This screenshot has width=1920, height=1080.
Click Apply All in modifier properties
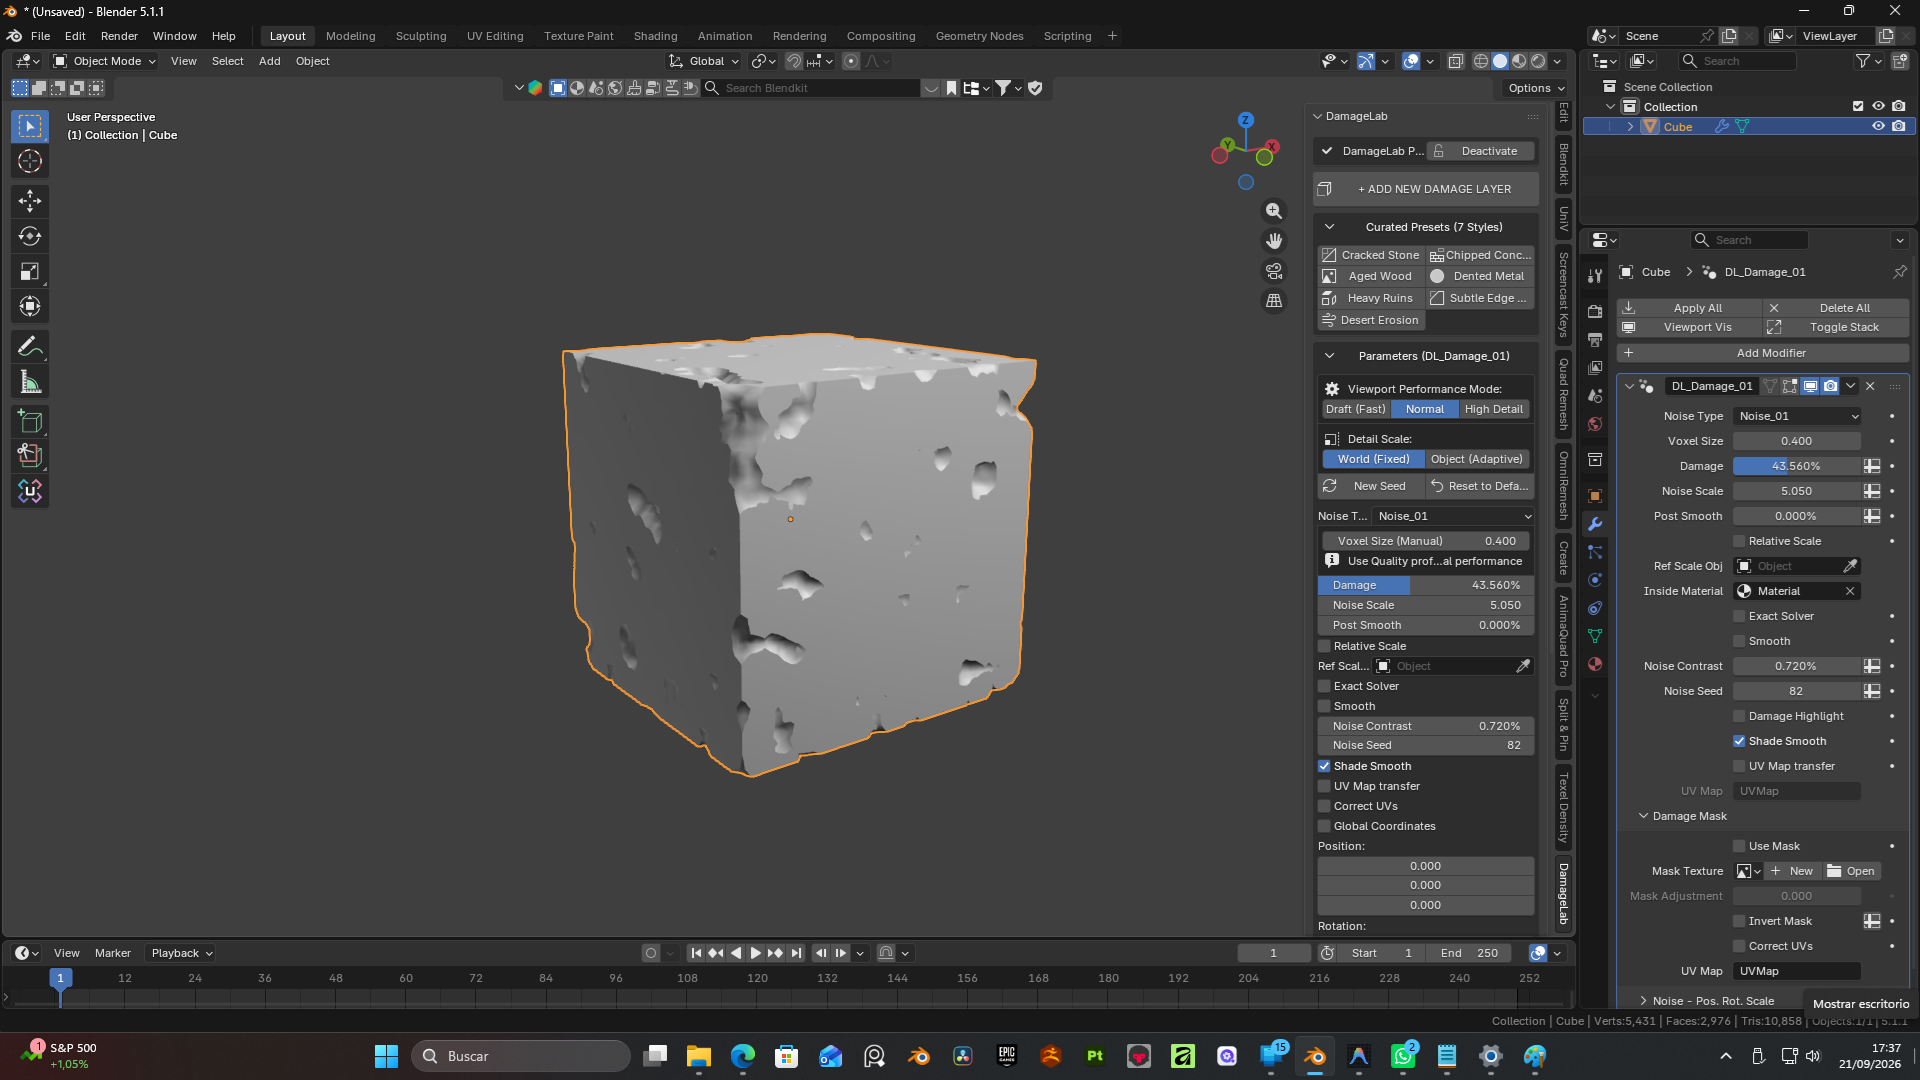[1689, 308]
